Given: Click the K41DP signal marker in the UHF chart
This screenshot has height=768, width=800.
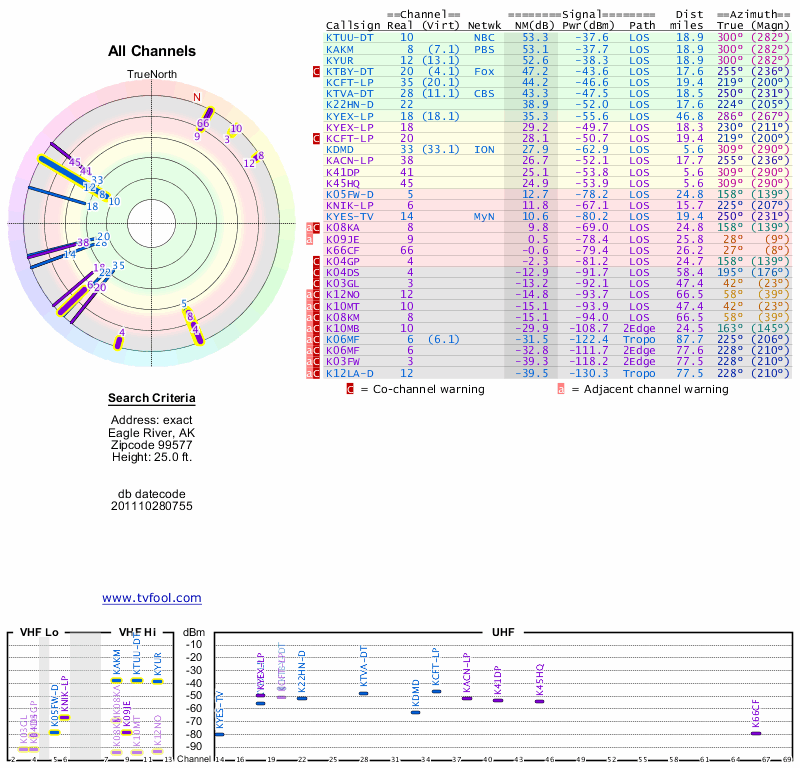Looking at the screenshot, I should click(498, 700).
